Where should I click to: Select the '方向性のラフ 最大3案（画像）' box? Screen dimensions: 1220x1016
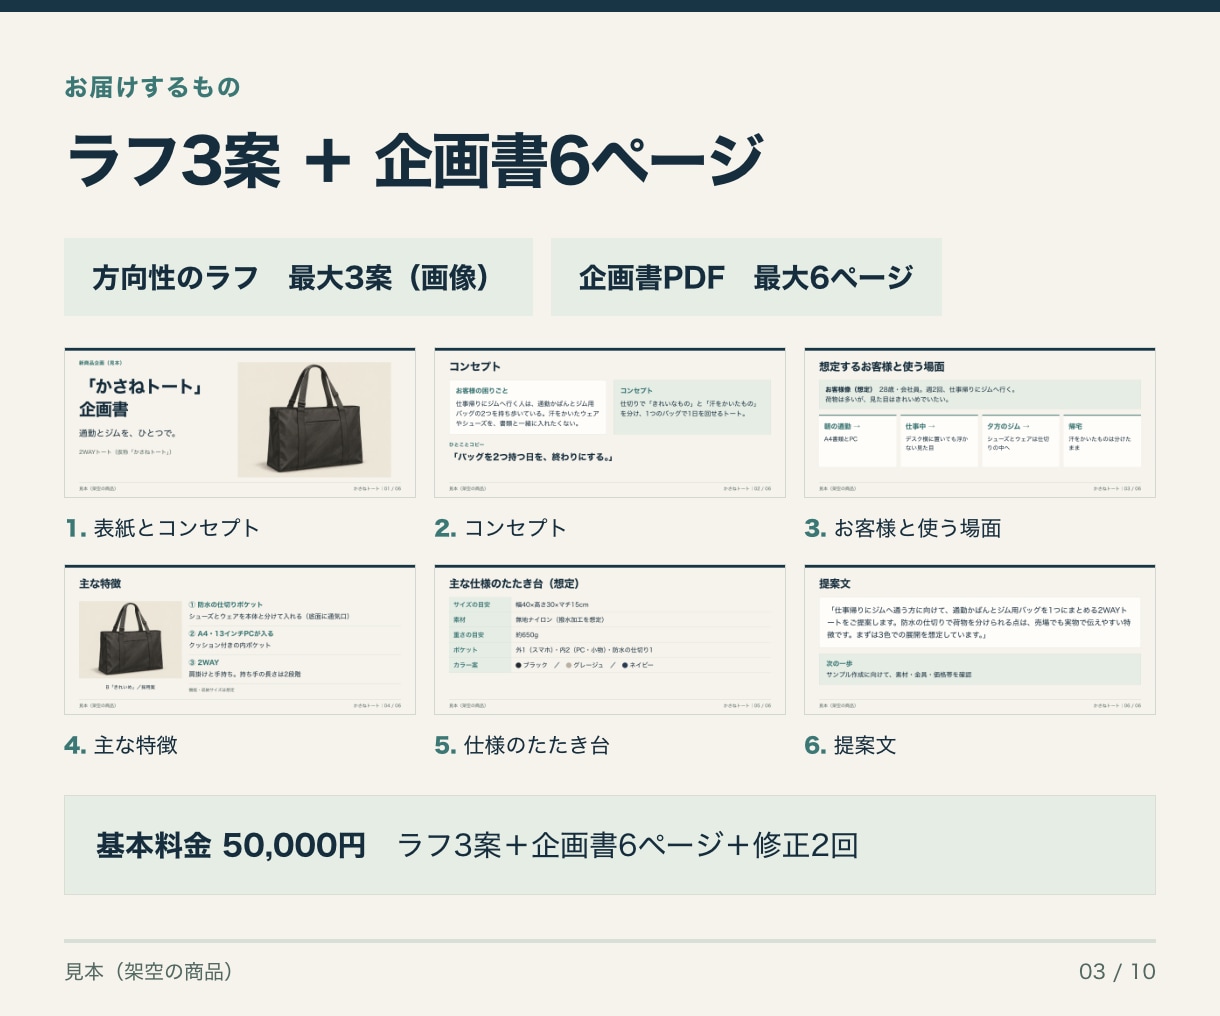pyautogui.click(x=298, y=277)
